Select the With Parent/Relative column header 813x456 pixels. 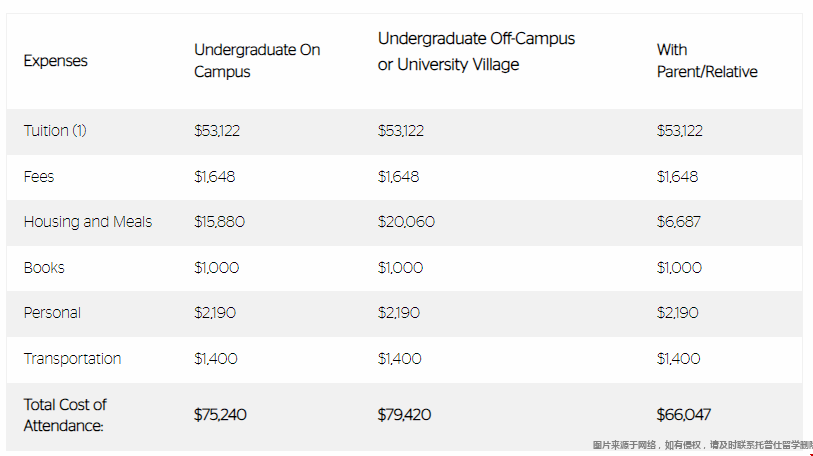pyautogui.click(x=707, y=61)
